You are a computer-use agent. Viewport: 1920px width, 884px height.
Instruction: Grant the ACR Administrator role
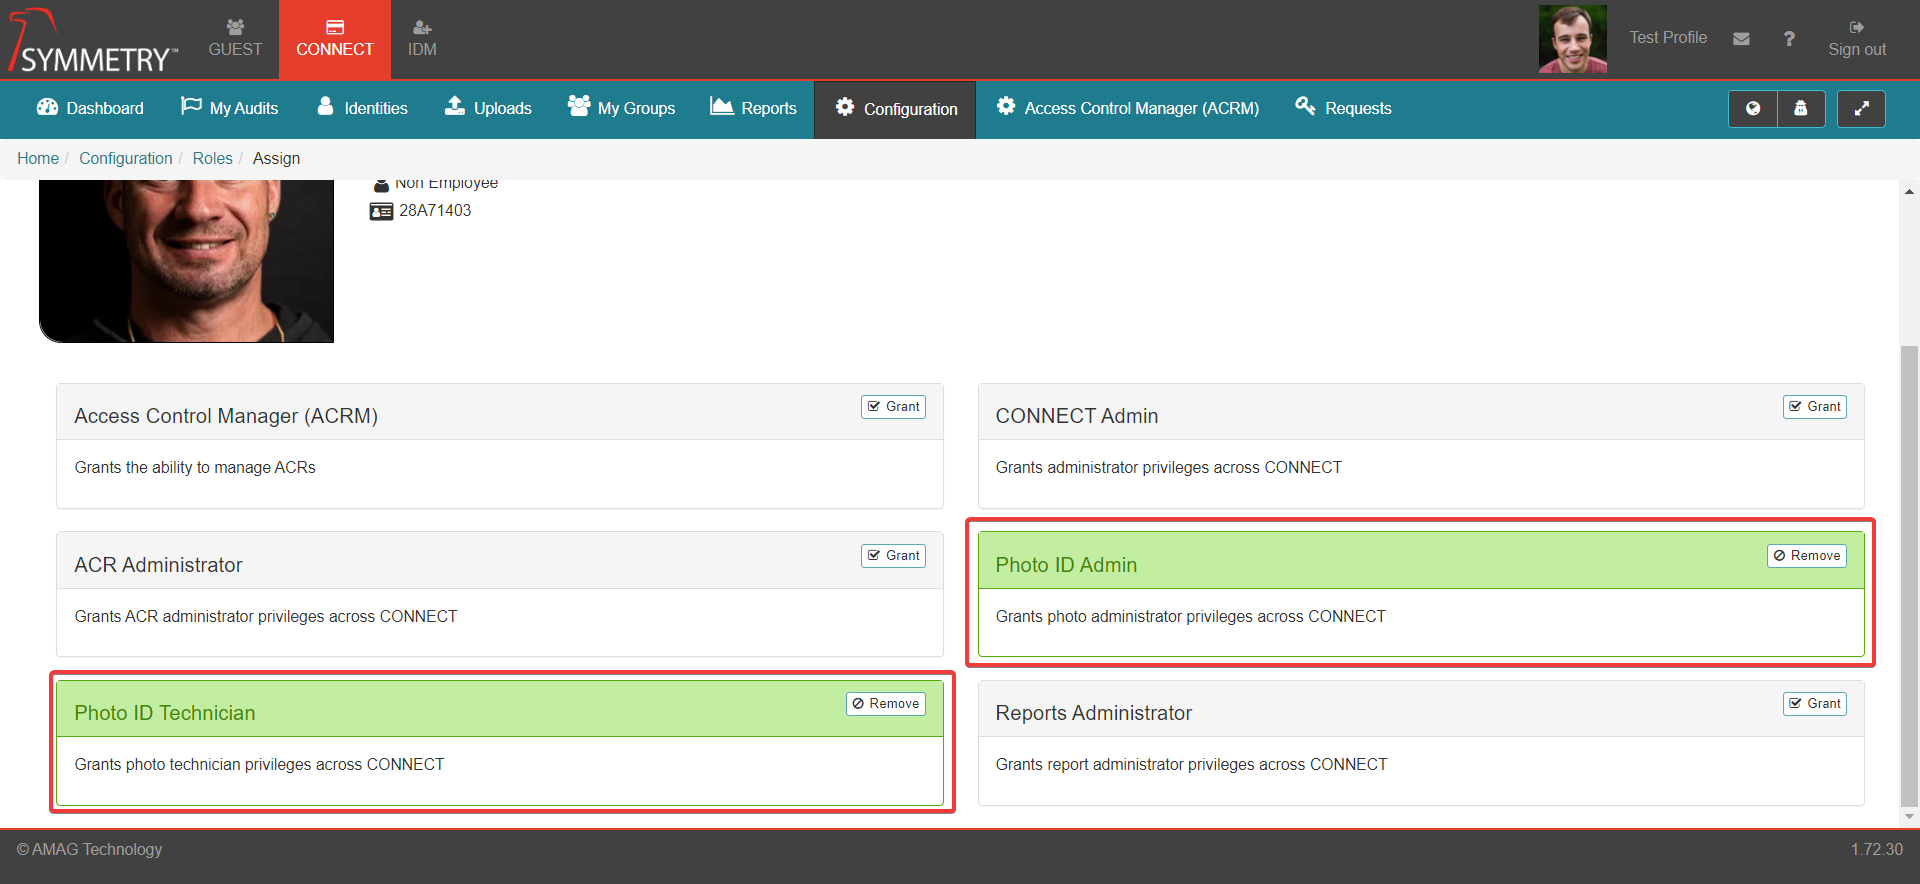click(x=893, y=556)
